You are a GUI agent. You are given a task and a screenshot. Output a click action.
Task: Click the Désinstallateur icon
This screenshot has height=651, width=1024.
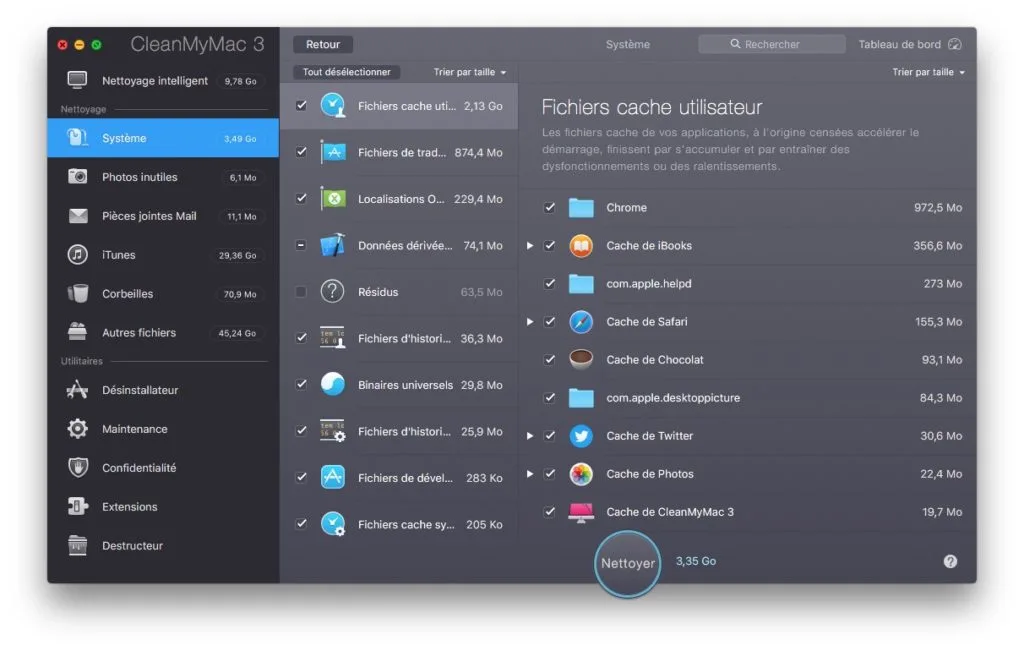[x=77, y=390]
